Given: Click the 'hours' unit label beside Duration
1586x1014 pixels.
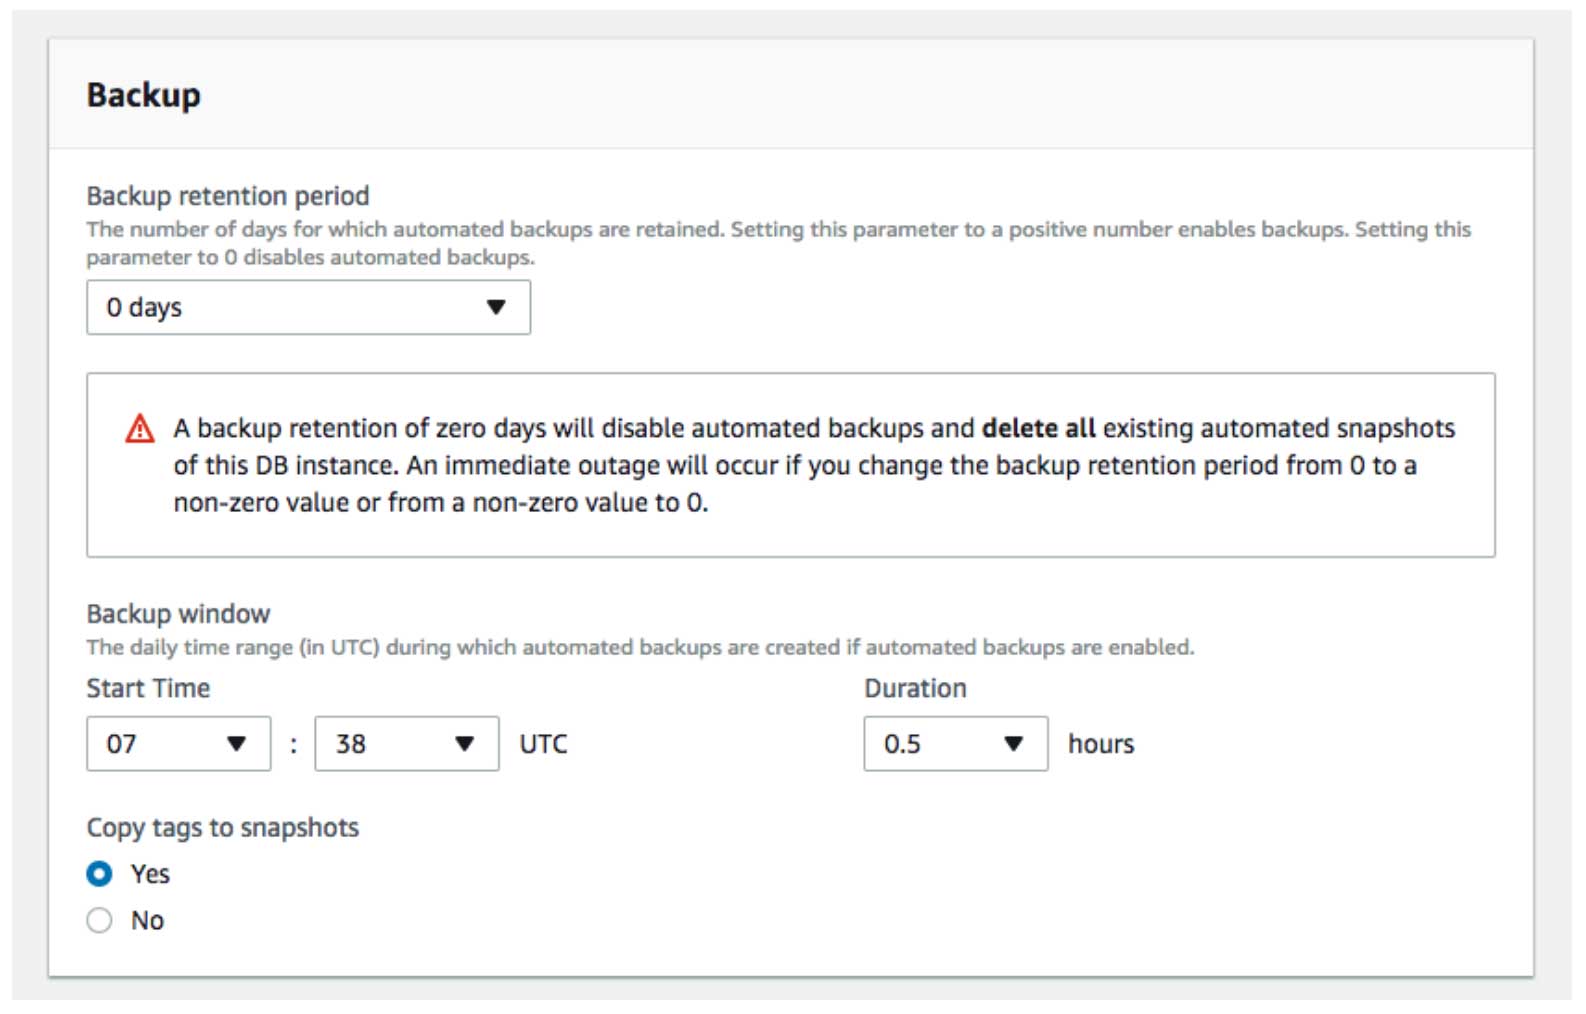Looking at the screenshot, I should pos(1101,744).
